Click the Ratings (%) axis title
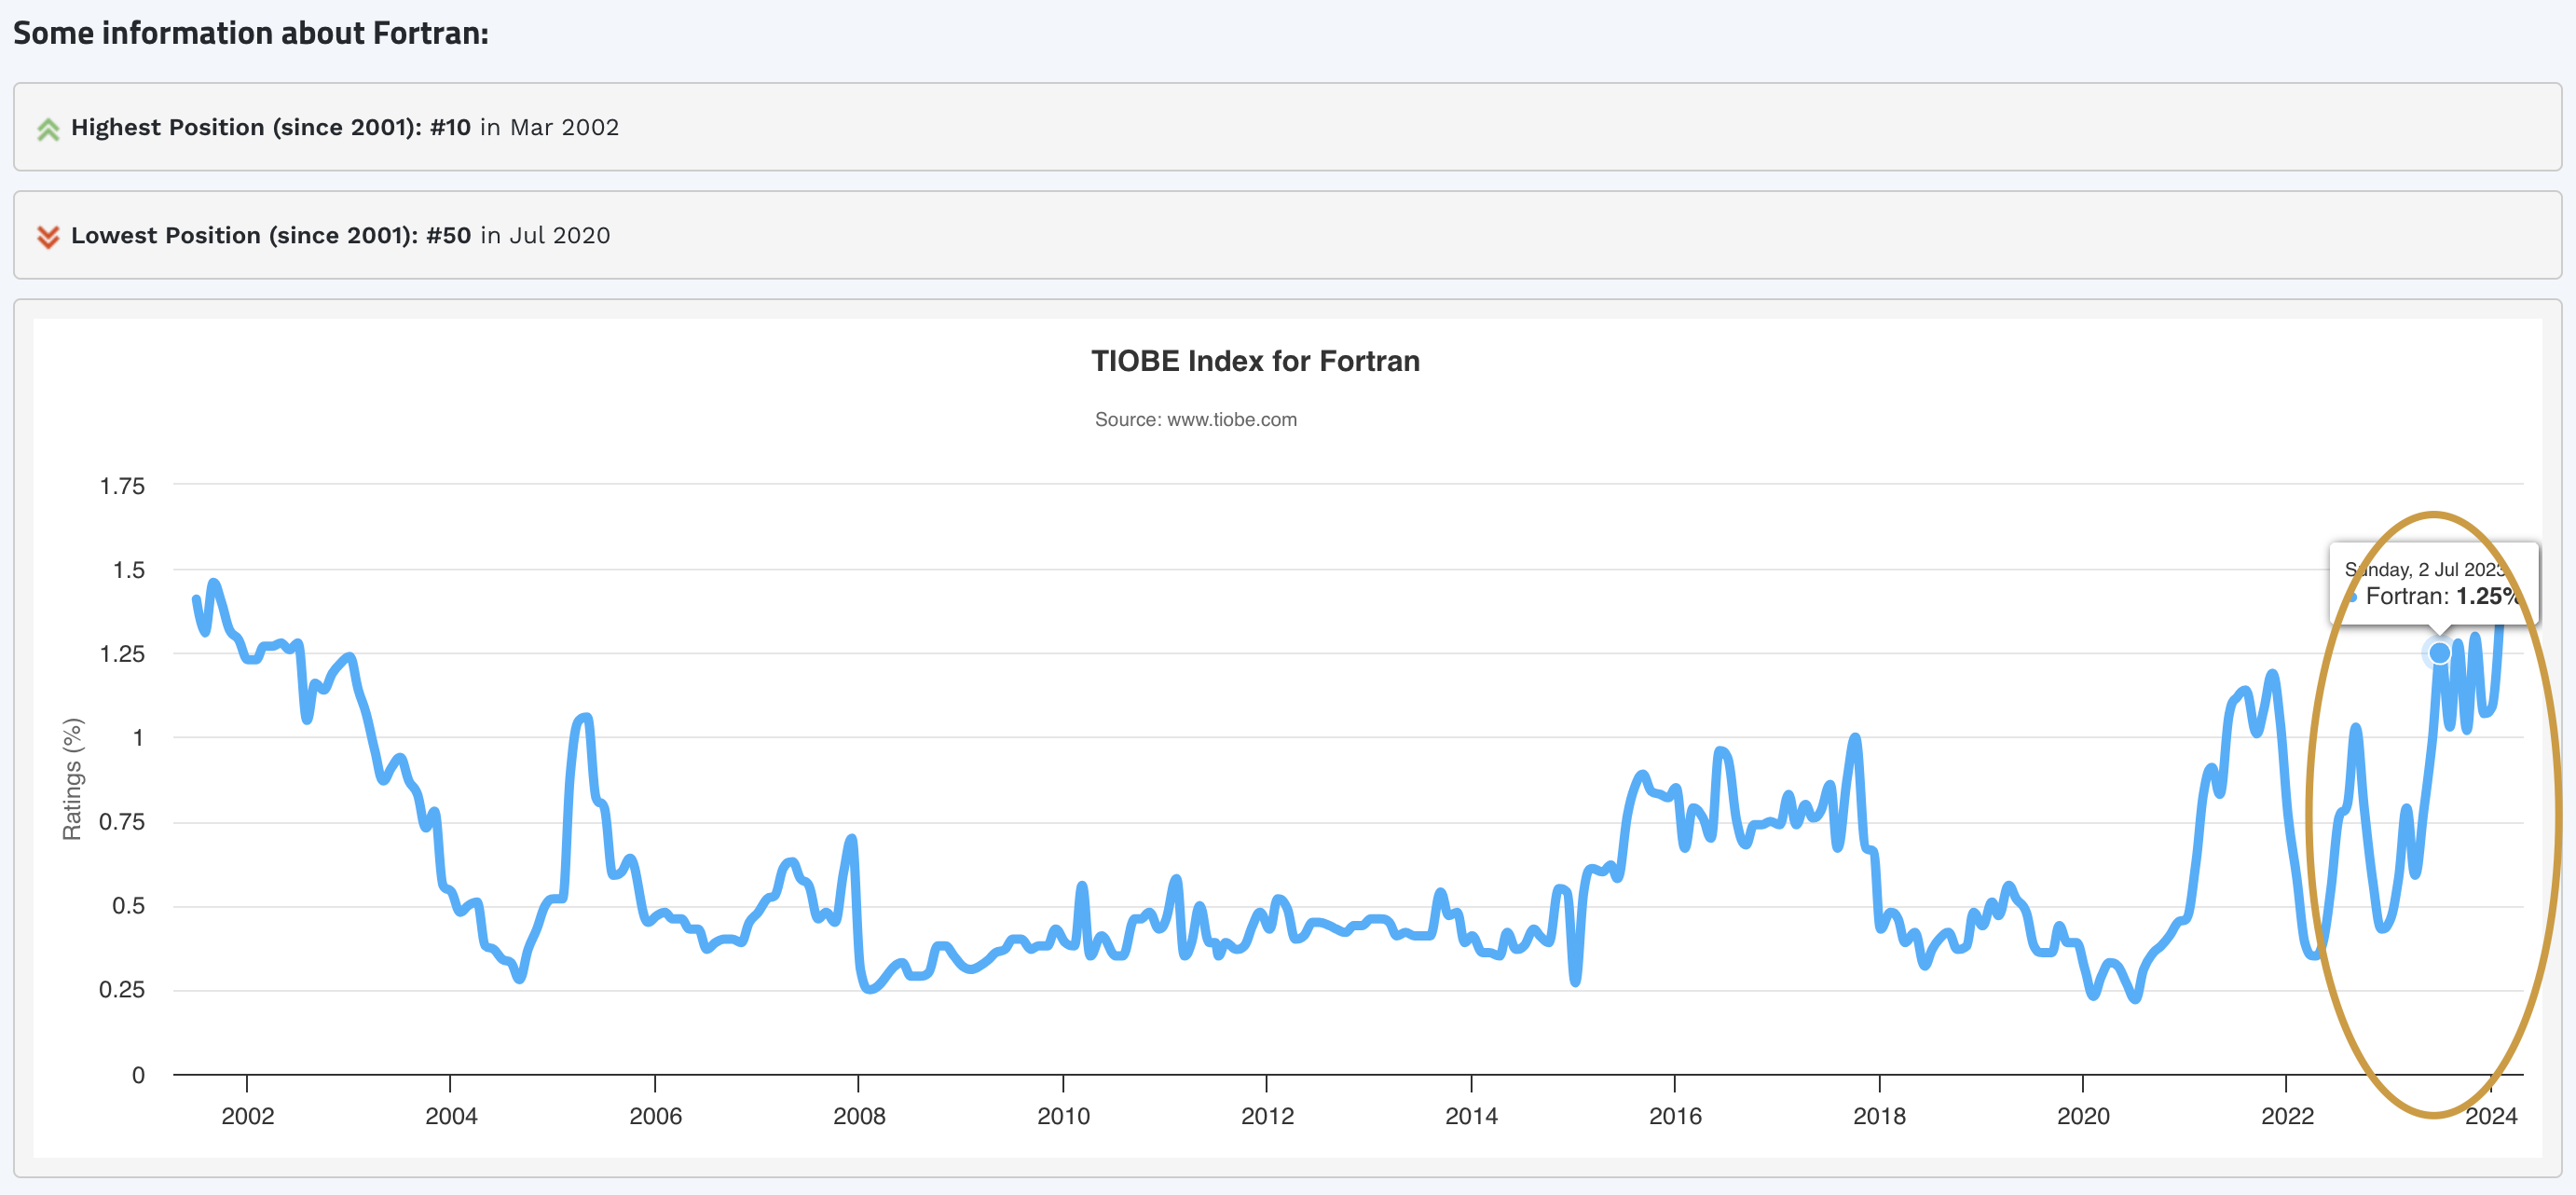2576x1195 pixels. pos(72,779)
